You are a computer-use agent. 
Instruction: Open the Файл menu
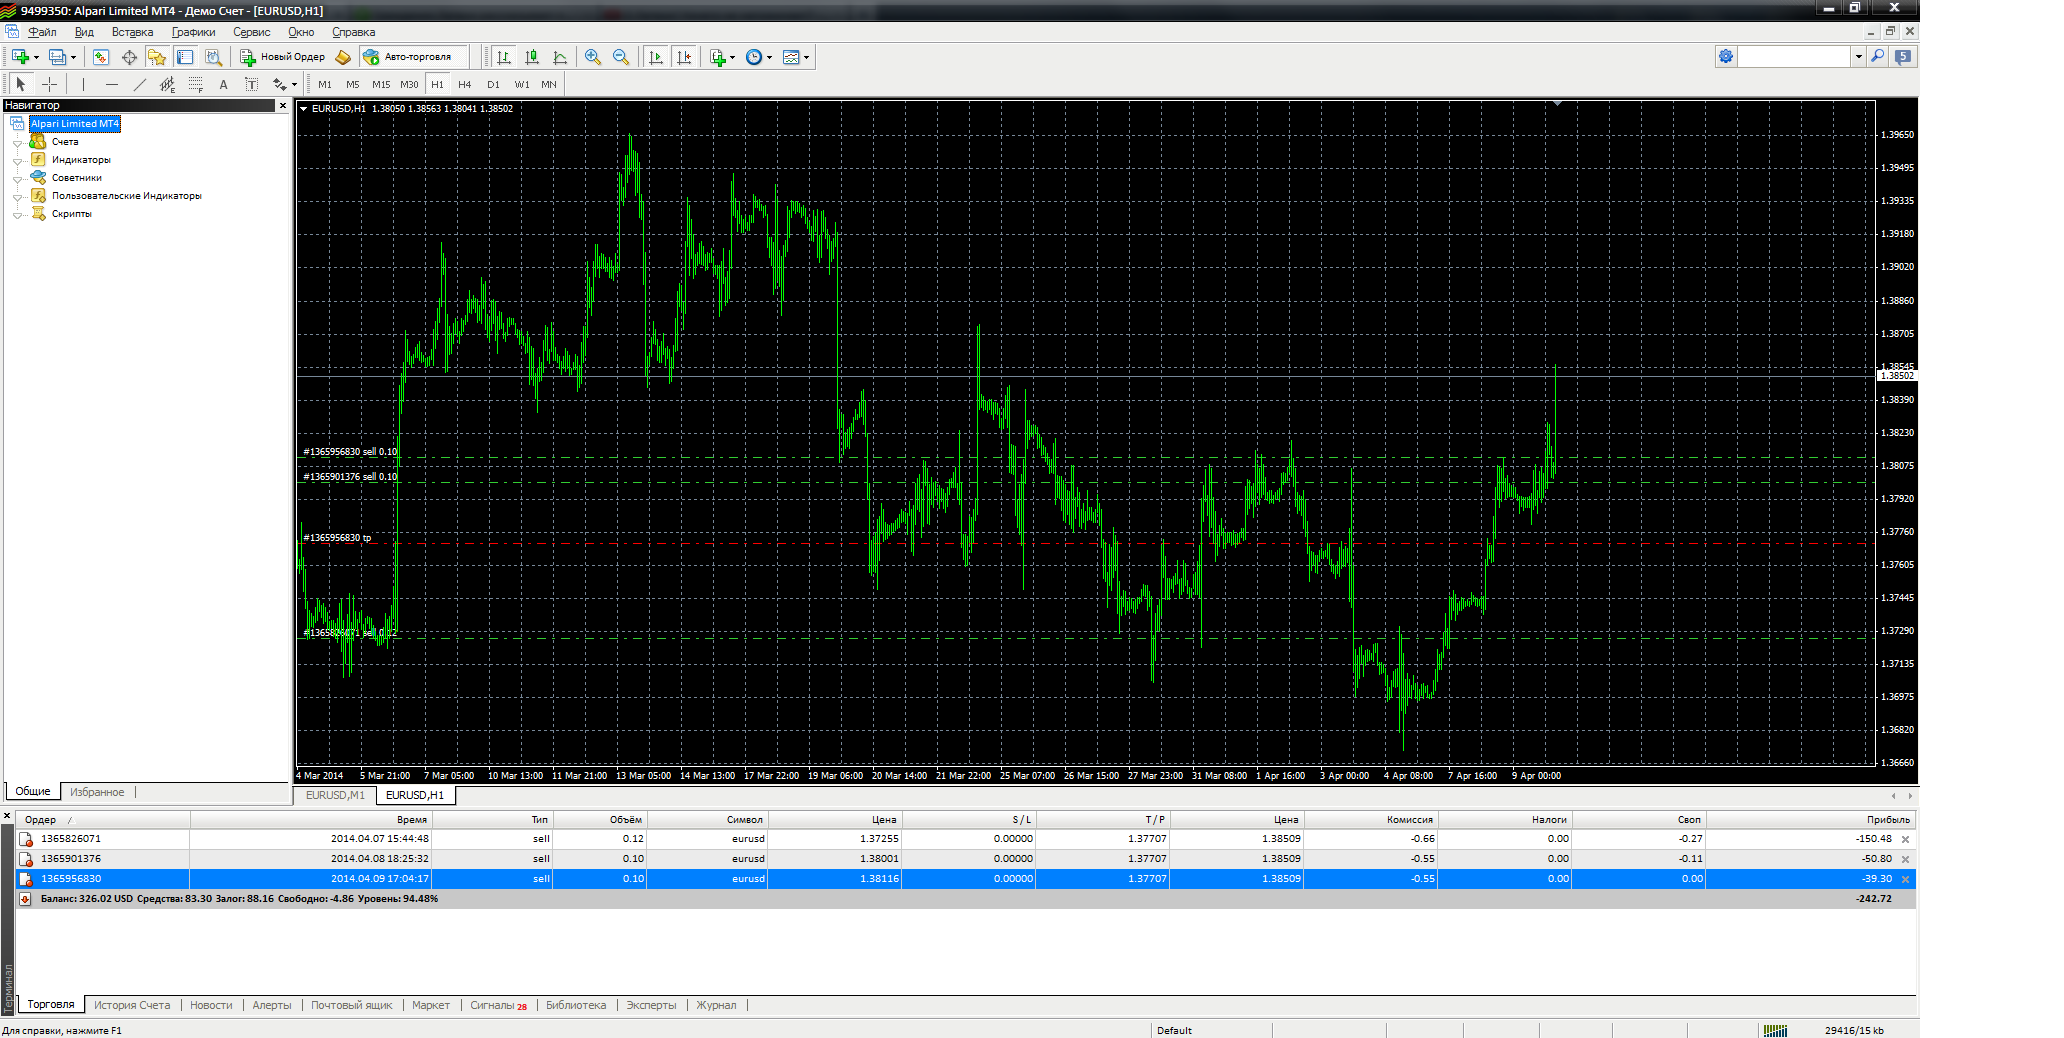(x=42, y=32)
